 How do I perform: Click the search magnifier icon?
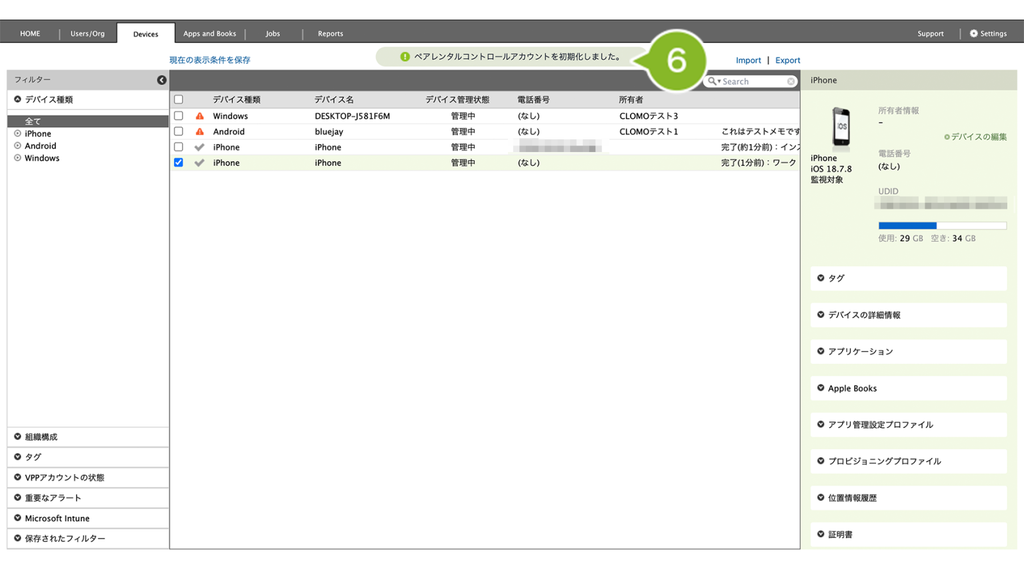(712, 81)
